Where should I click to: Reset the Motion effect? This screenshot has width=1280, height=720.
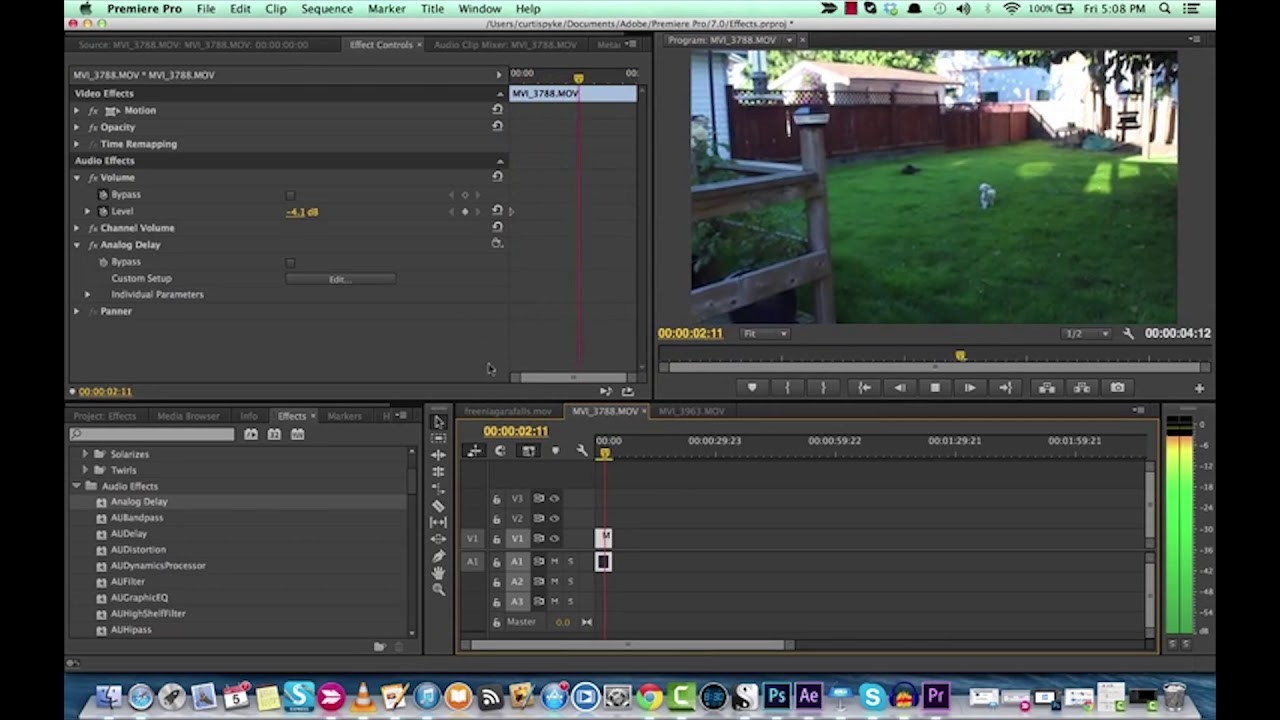[497, 110]
